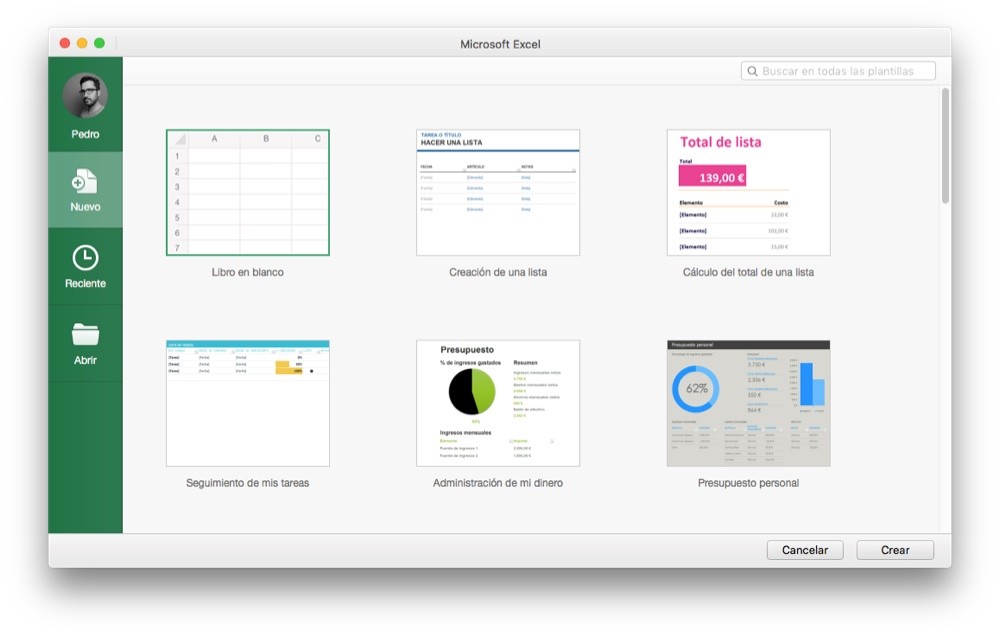This screenshot has height=637, width=1000.
Task: Select the Nuevo document icon
Action: 85,182
